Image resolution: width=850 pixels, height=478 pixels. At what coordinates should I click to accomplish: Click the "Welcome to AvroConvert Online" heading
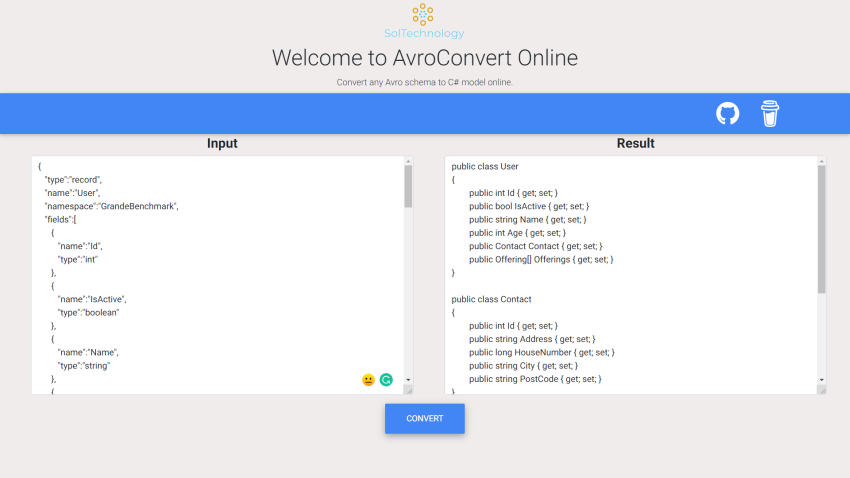[x=424, y=58]
